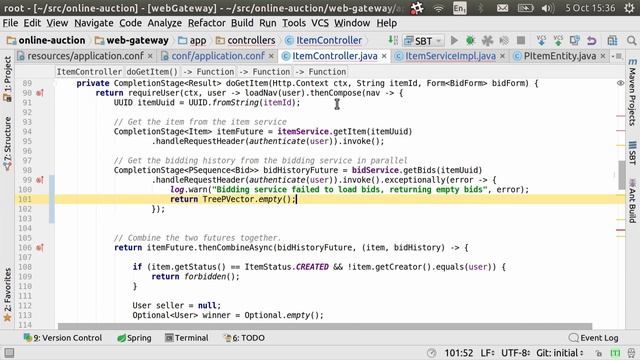Click the editor horizontal scrollbar
This screenshot has height=360, width=640.
pos(325,327)
